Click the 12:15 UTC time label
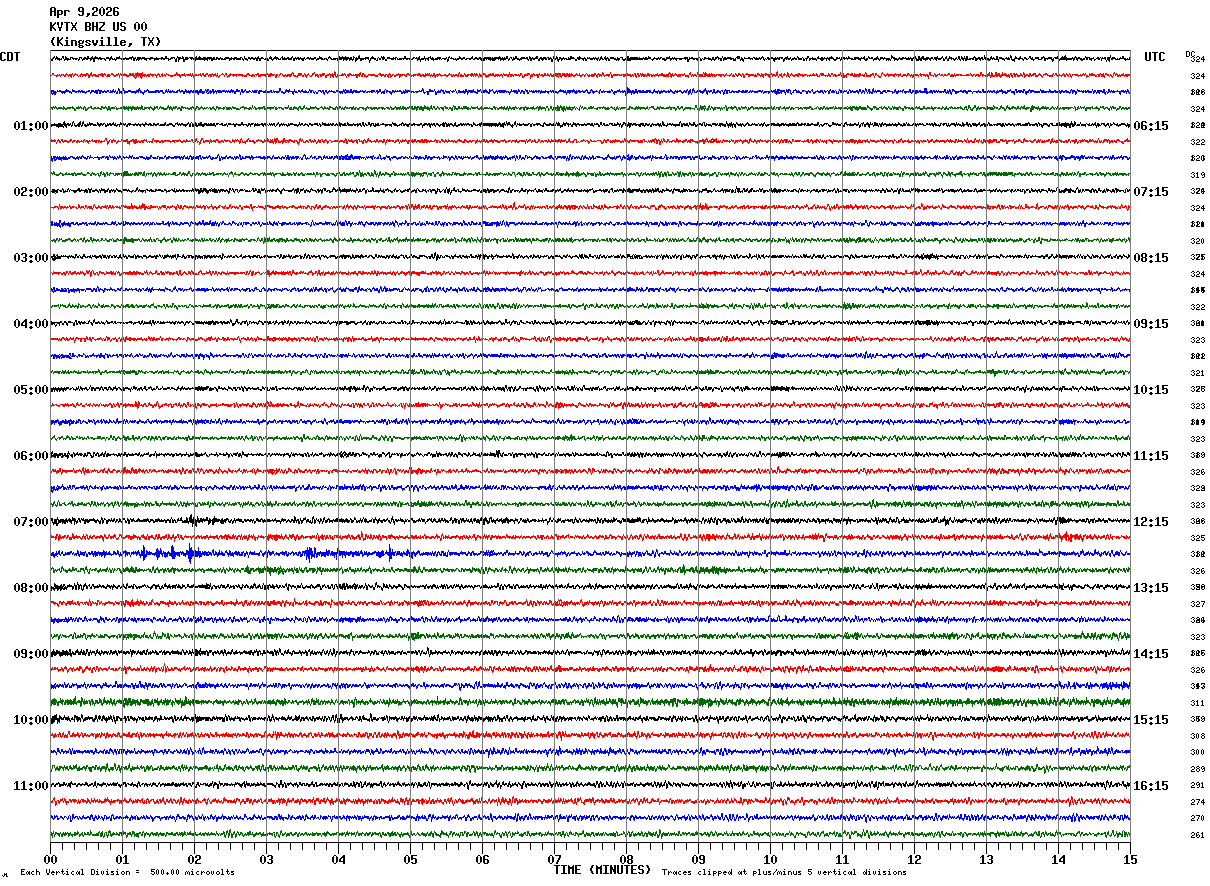Viewport: 1210px width, 886px height. tap(1151, 522)
